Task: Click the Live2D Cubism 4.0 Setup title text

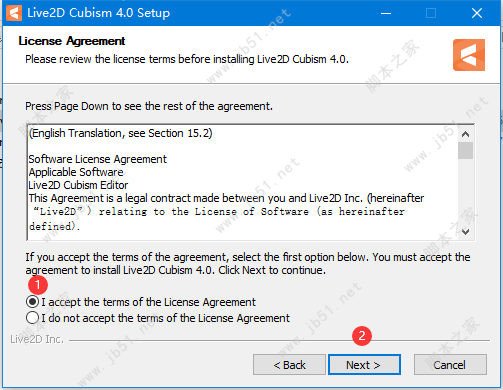Action: click(x=99, y=13)
